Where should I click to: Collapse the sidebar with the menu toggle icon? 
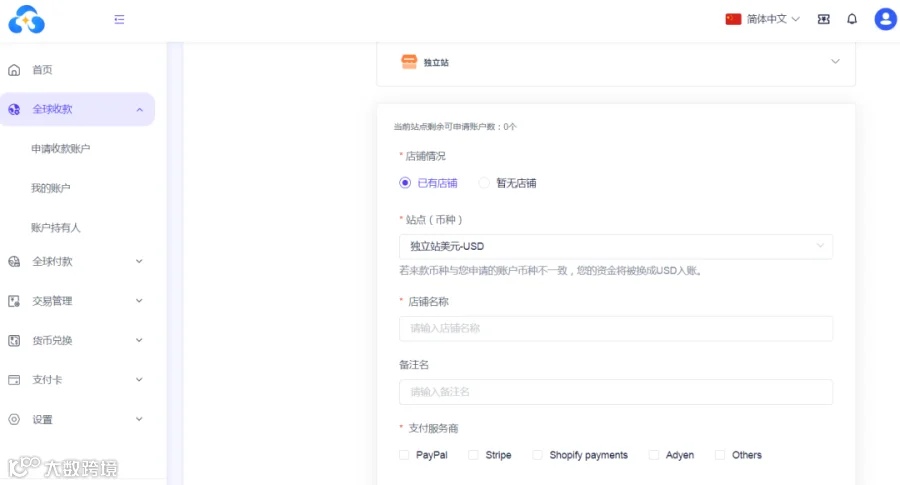coord(119,20)
